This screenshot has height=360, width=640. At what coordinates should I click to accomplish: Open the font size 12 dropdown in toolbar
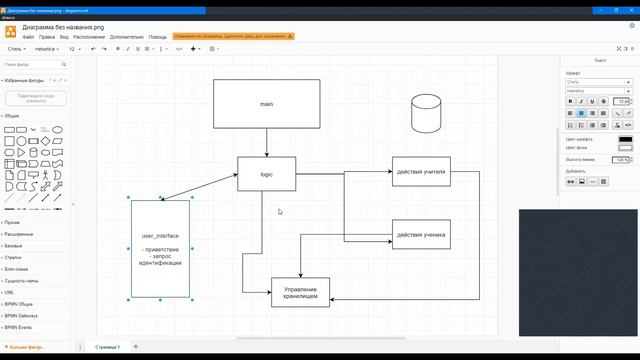click(x=75, y=49)
